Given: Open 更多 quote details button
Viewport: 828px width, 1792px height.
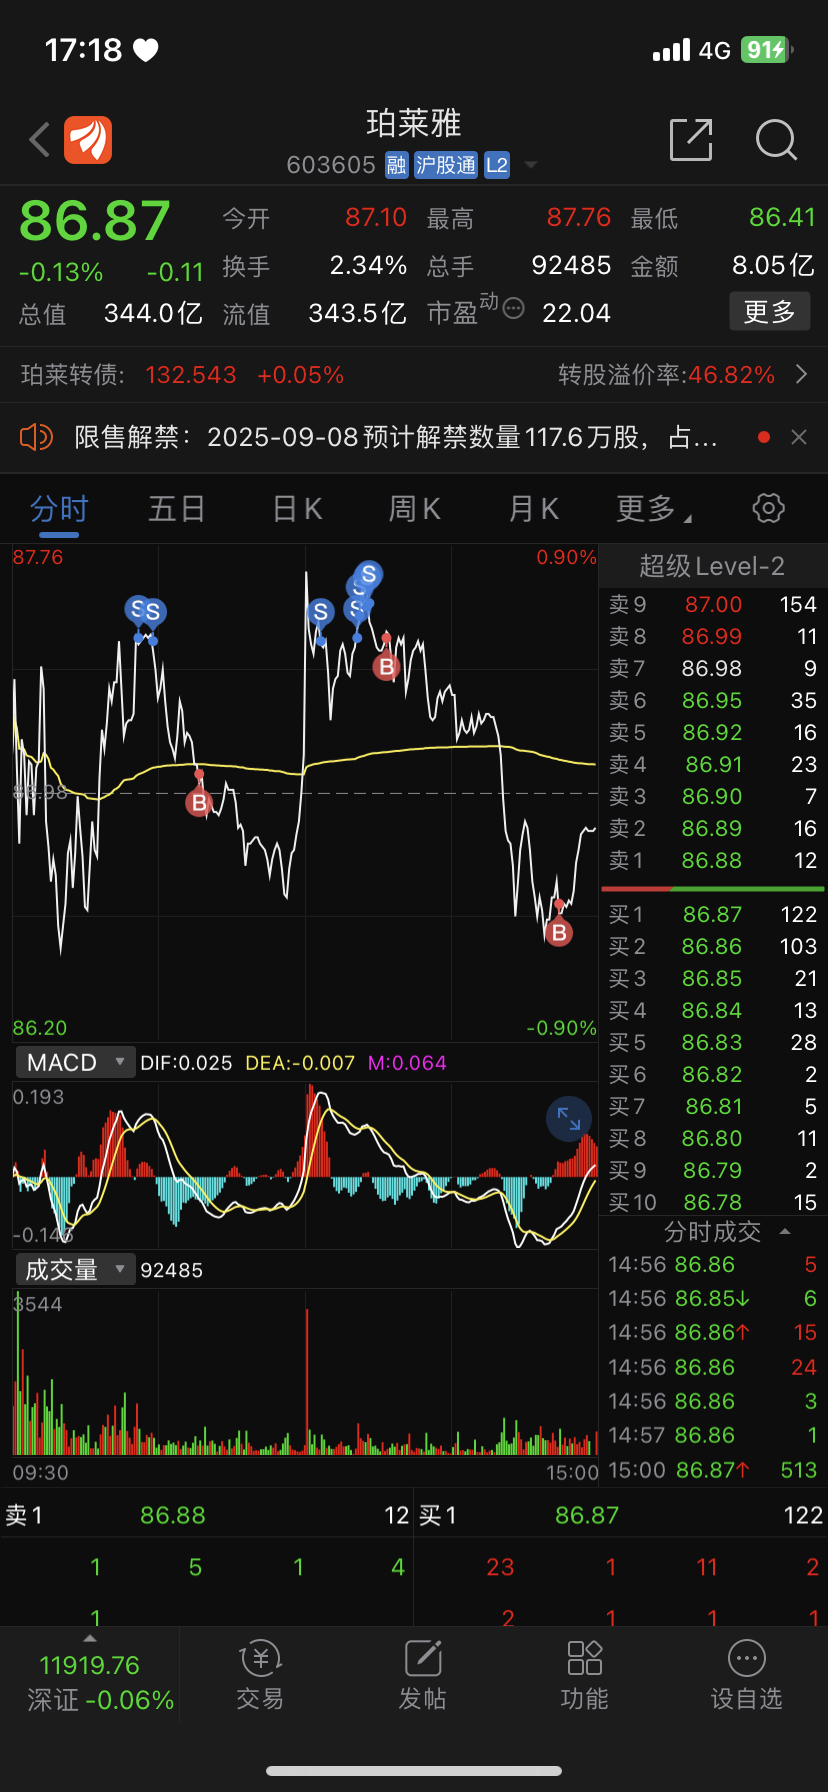Looking at the screenshot, I should click(x=769, y=312).
